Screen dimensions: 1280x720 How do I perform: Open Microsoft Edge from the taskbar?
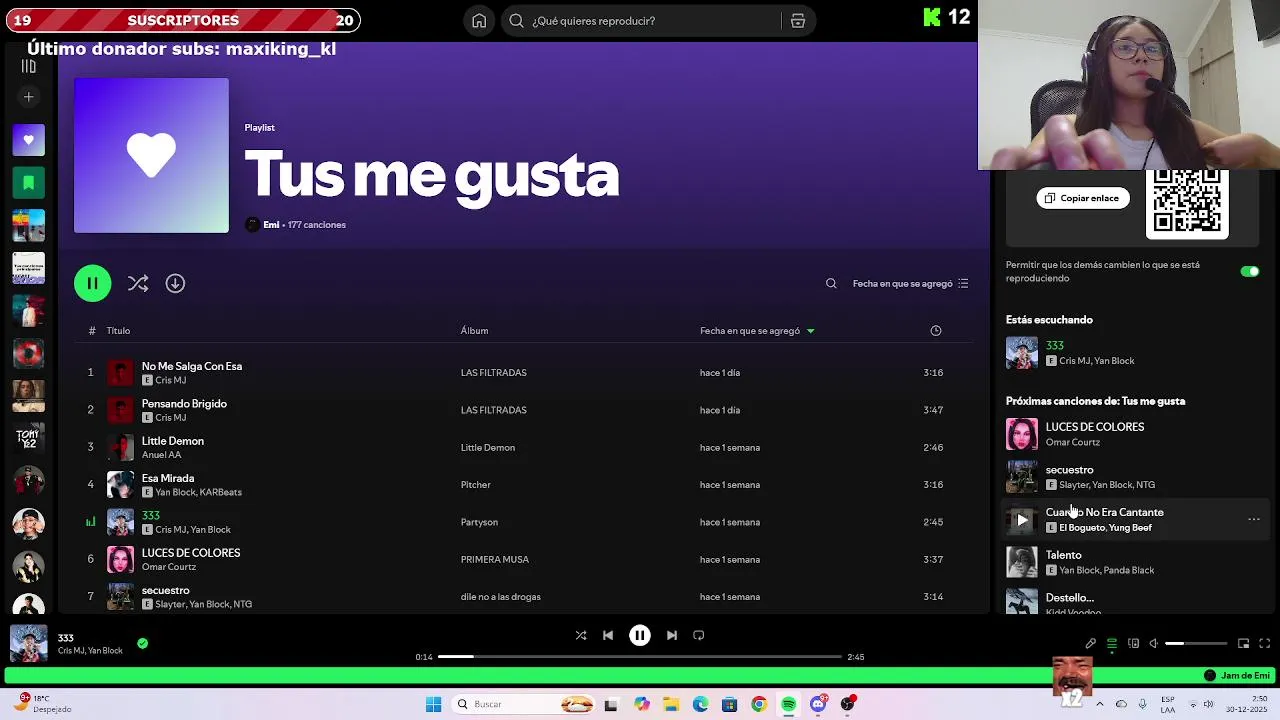[x=700, y=705]
